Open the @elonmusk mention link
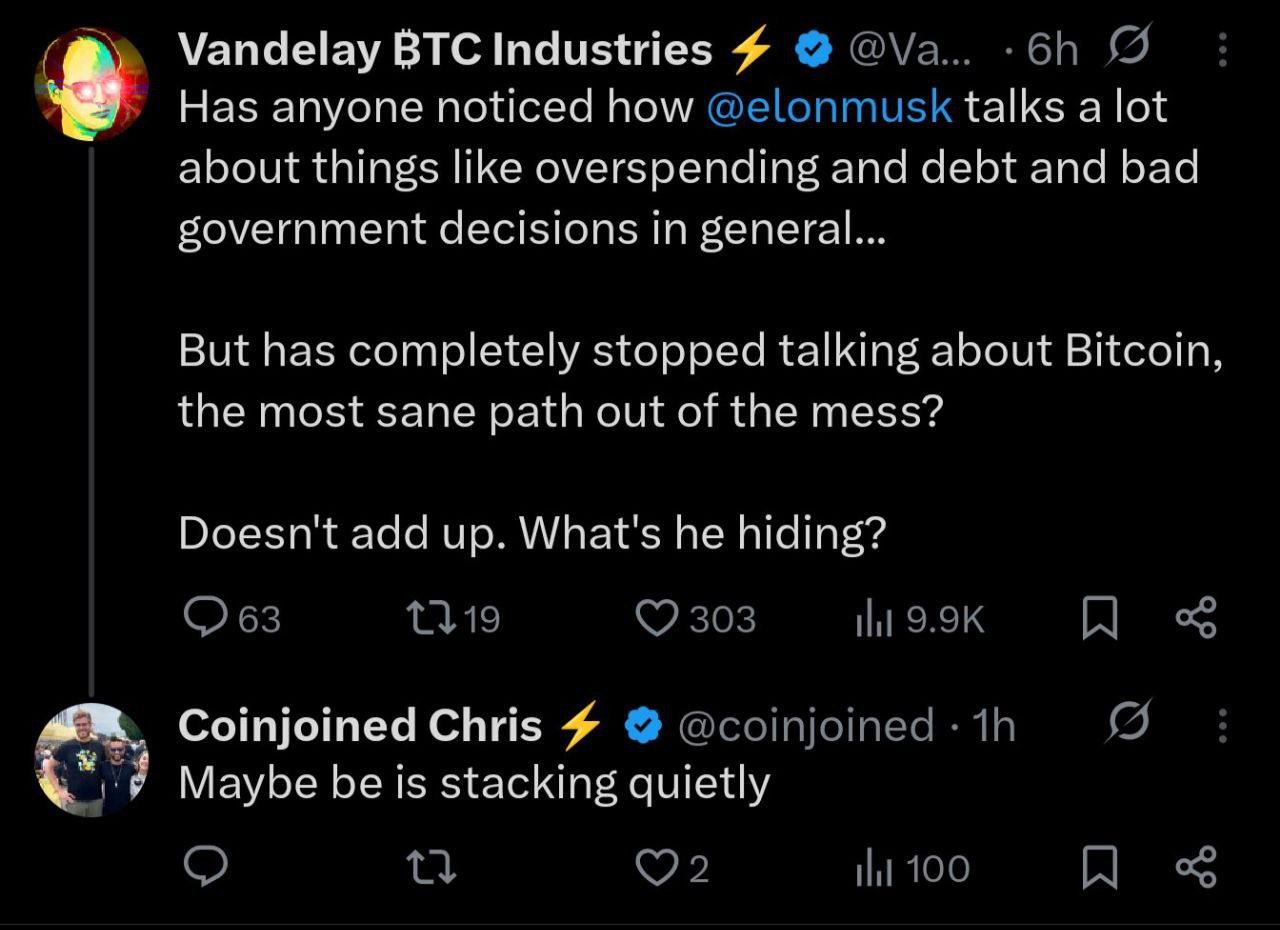This screenshot has height=930, width=1280. pos(829,108)
